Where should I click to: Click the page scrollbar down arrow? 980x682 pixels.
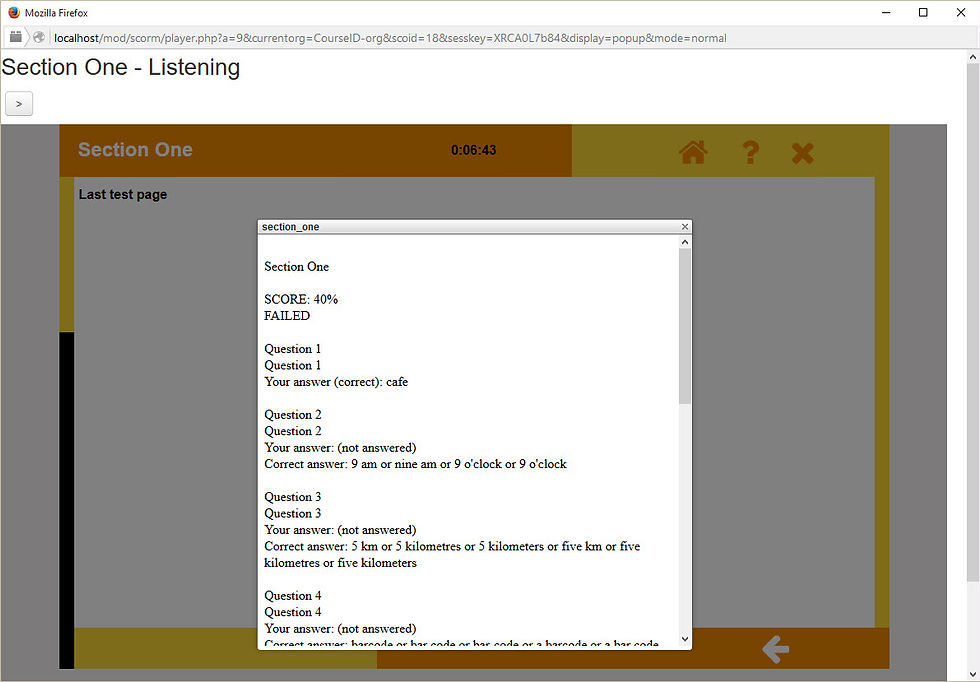click(x=972, y=674)
